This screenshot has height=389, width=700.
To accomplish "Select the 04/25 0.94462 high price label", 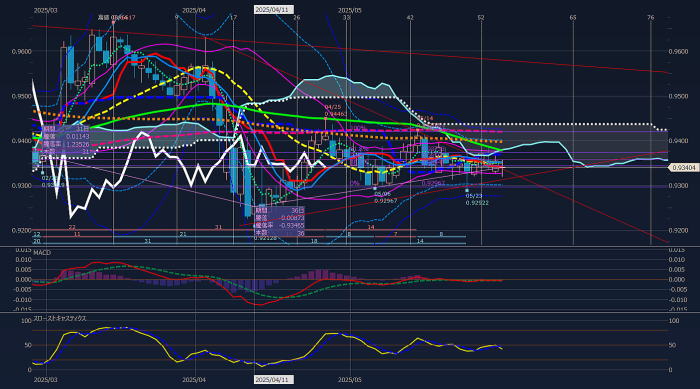I will click(x=336, y=111).
